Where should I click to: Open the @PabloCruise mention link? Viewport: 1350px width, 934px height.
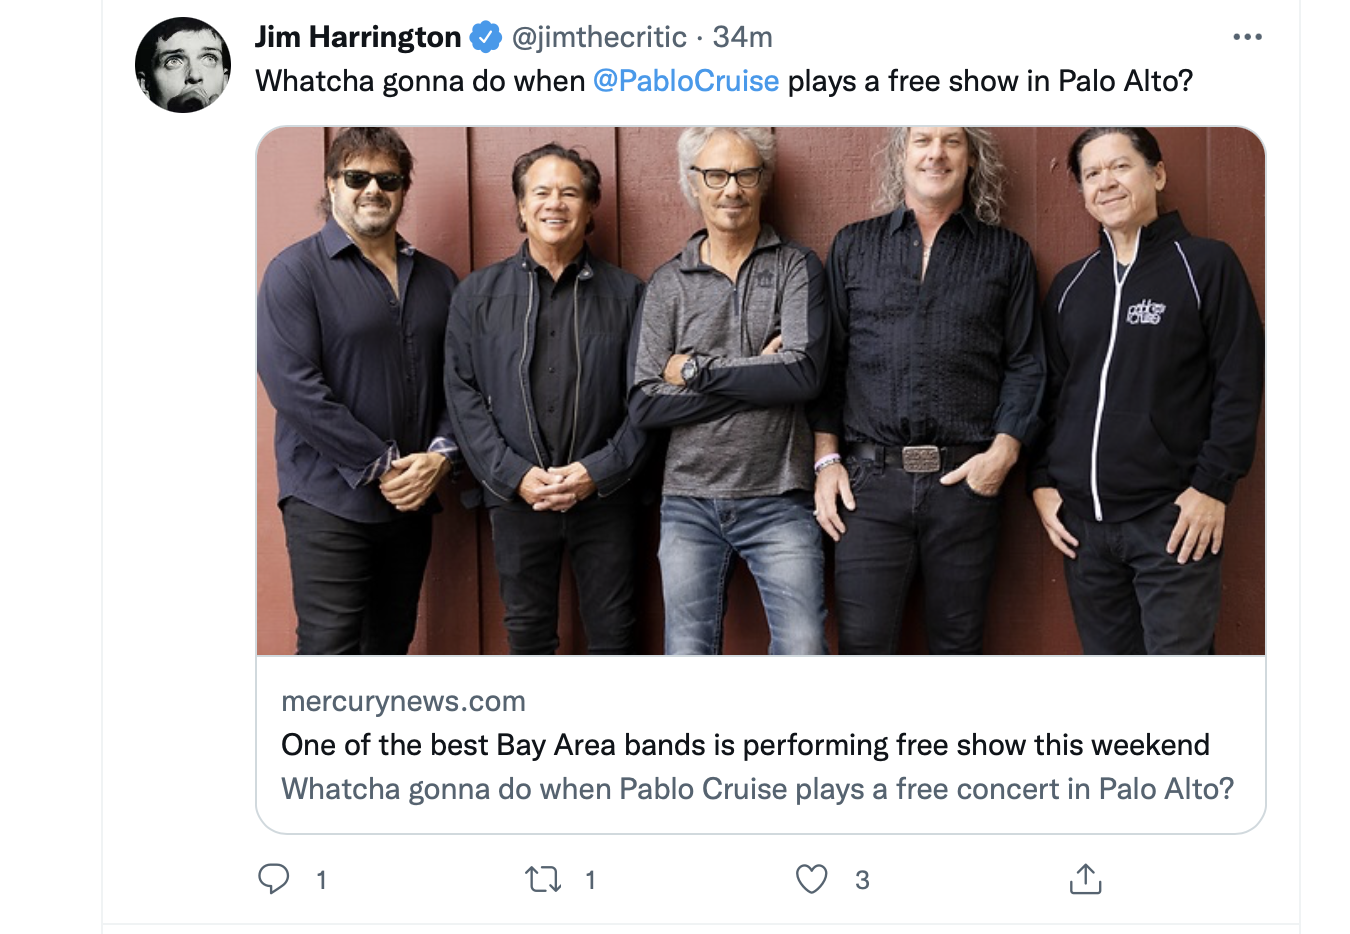coord(686,81)
